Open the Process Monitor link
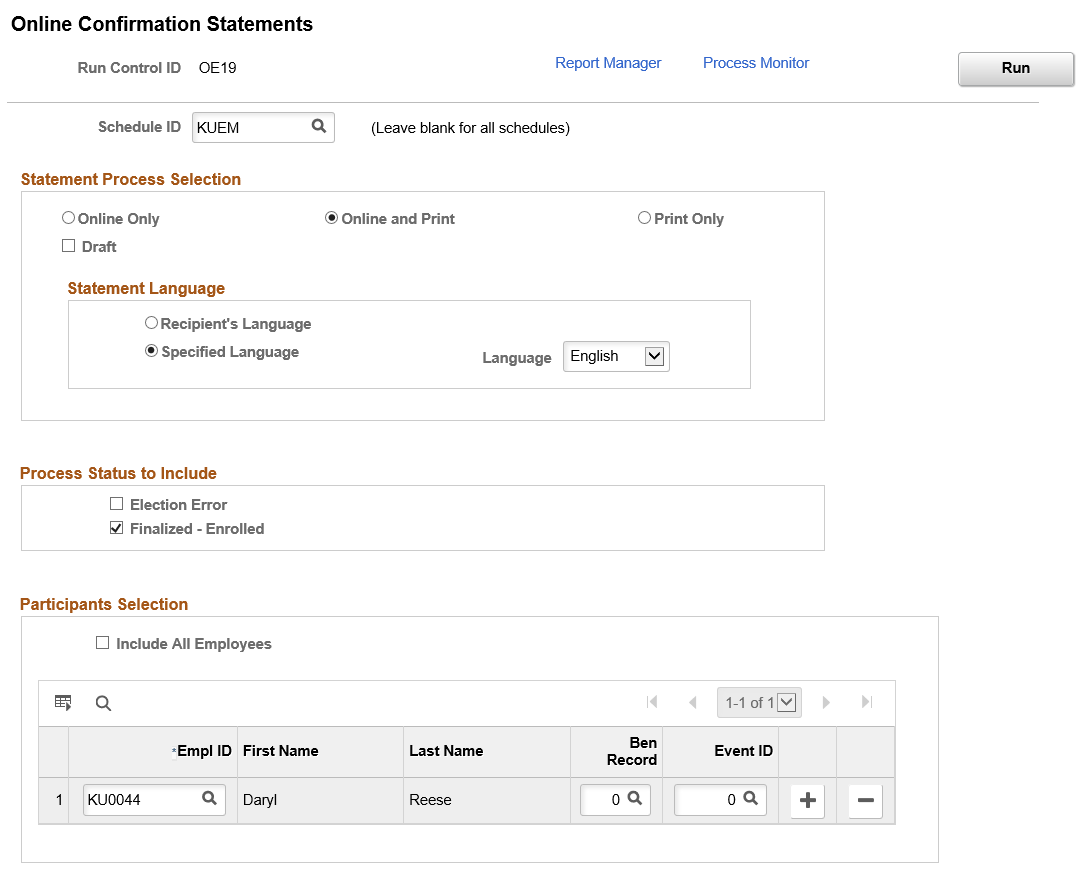Image resolution: width=1086 pixels, height=877 pixels. (x=756, y=63)
